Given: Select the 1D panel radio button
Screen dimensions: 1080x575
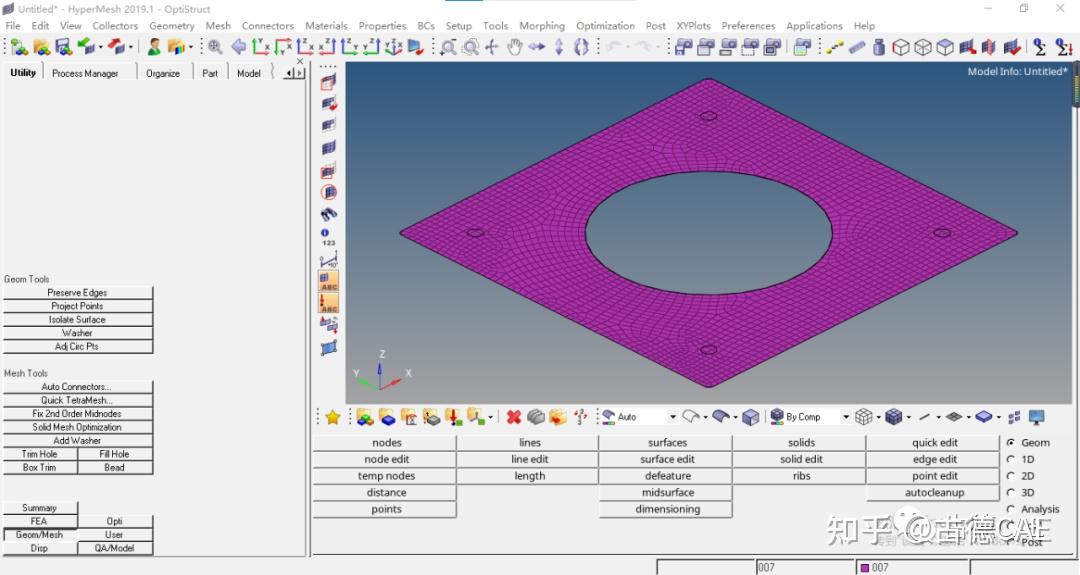Looking at the screenshot, I should click(1011, 459).
